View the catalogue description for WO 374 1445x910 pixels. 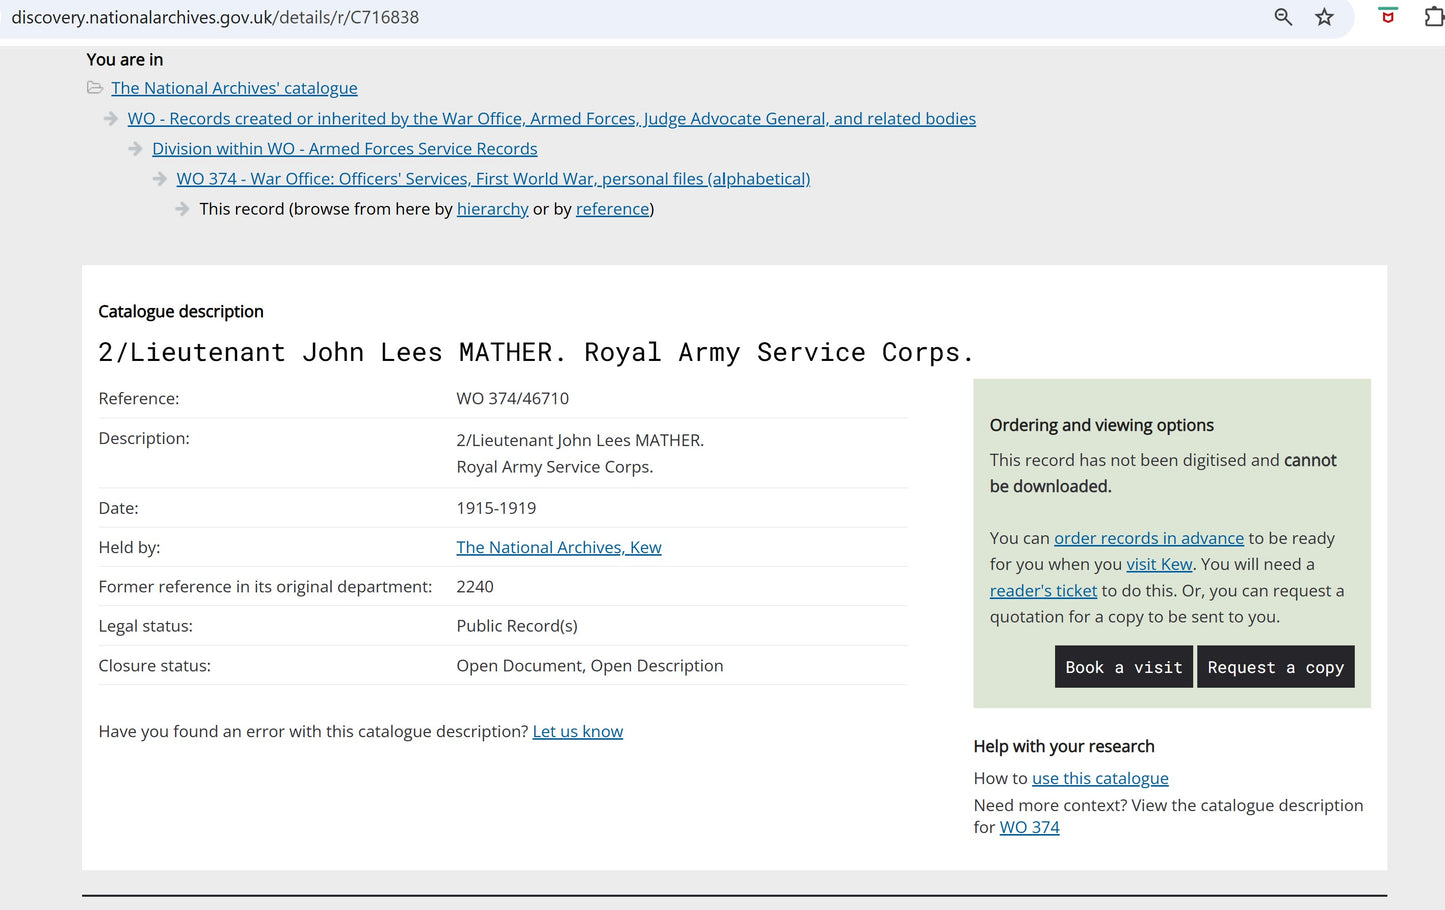point(1029,827)
